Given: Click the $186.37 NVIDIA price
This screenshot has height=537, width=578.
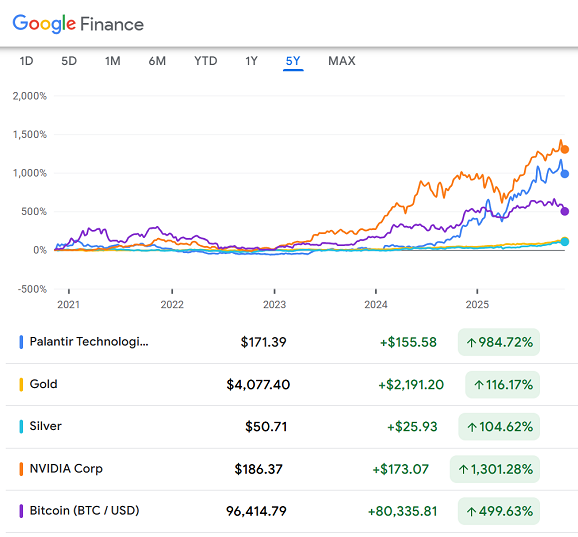Looking at the screenshot, I should click(x=258, y=469).
